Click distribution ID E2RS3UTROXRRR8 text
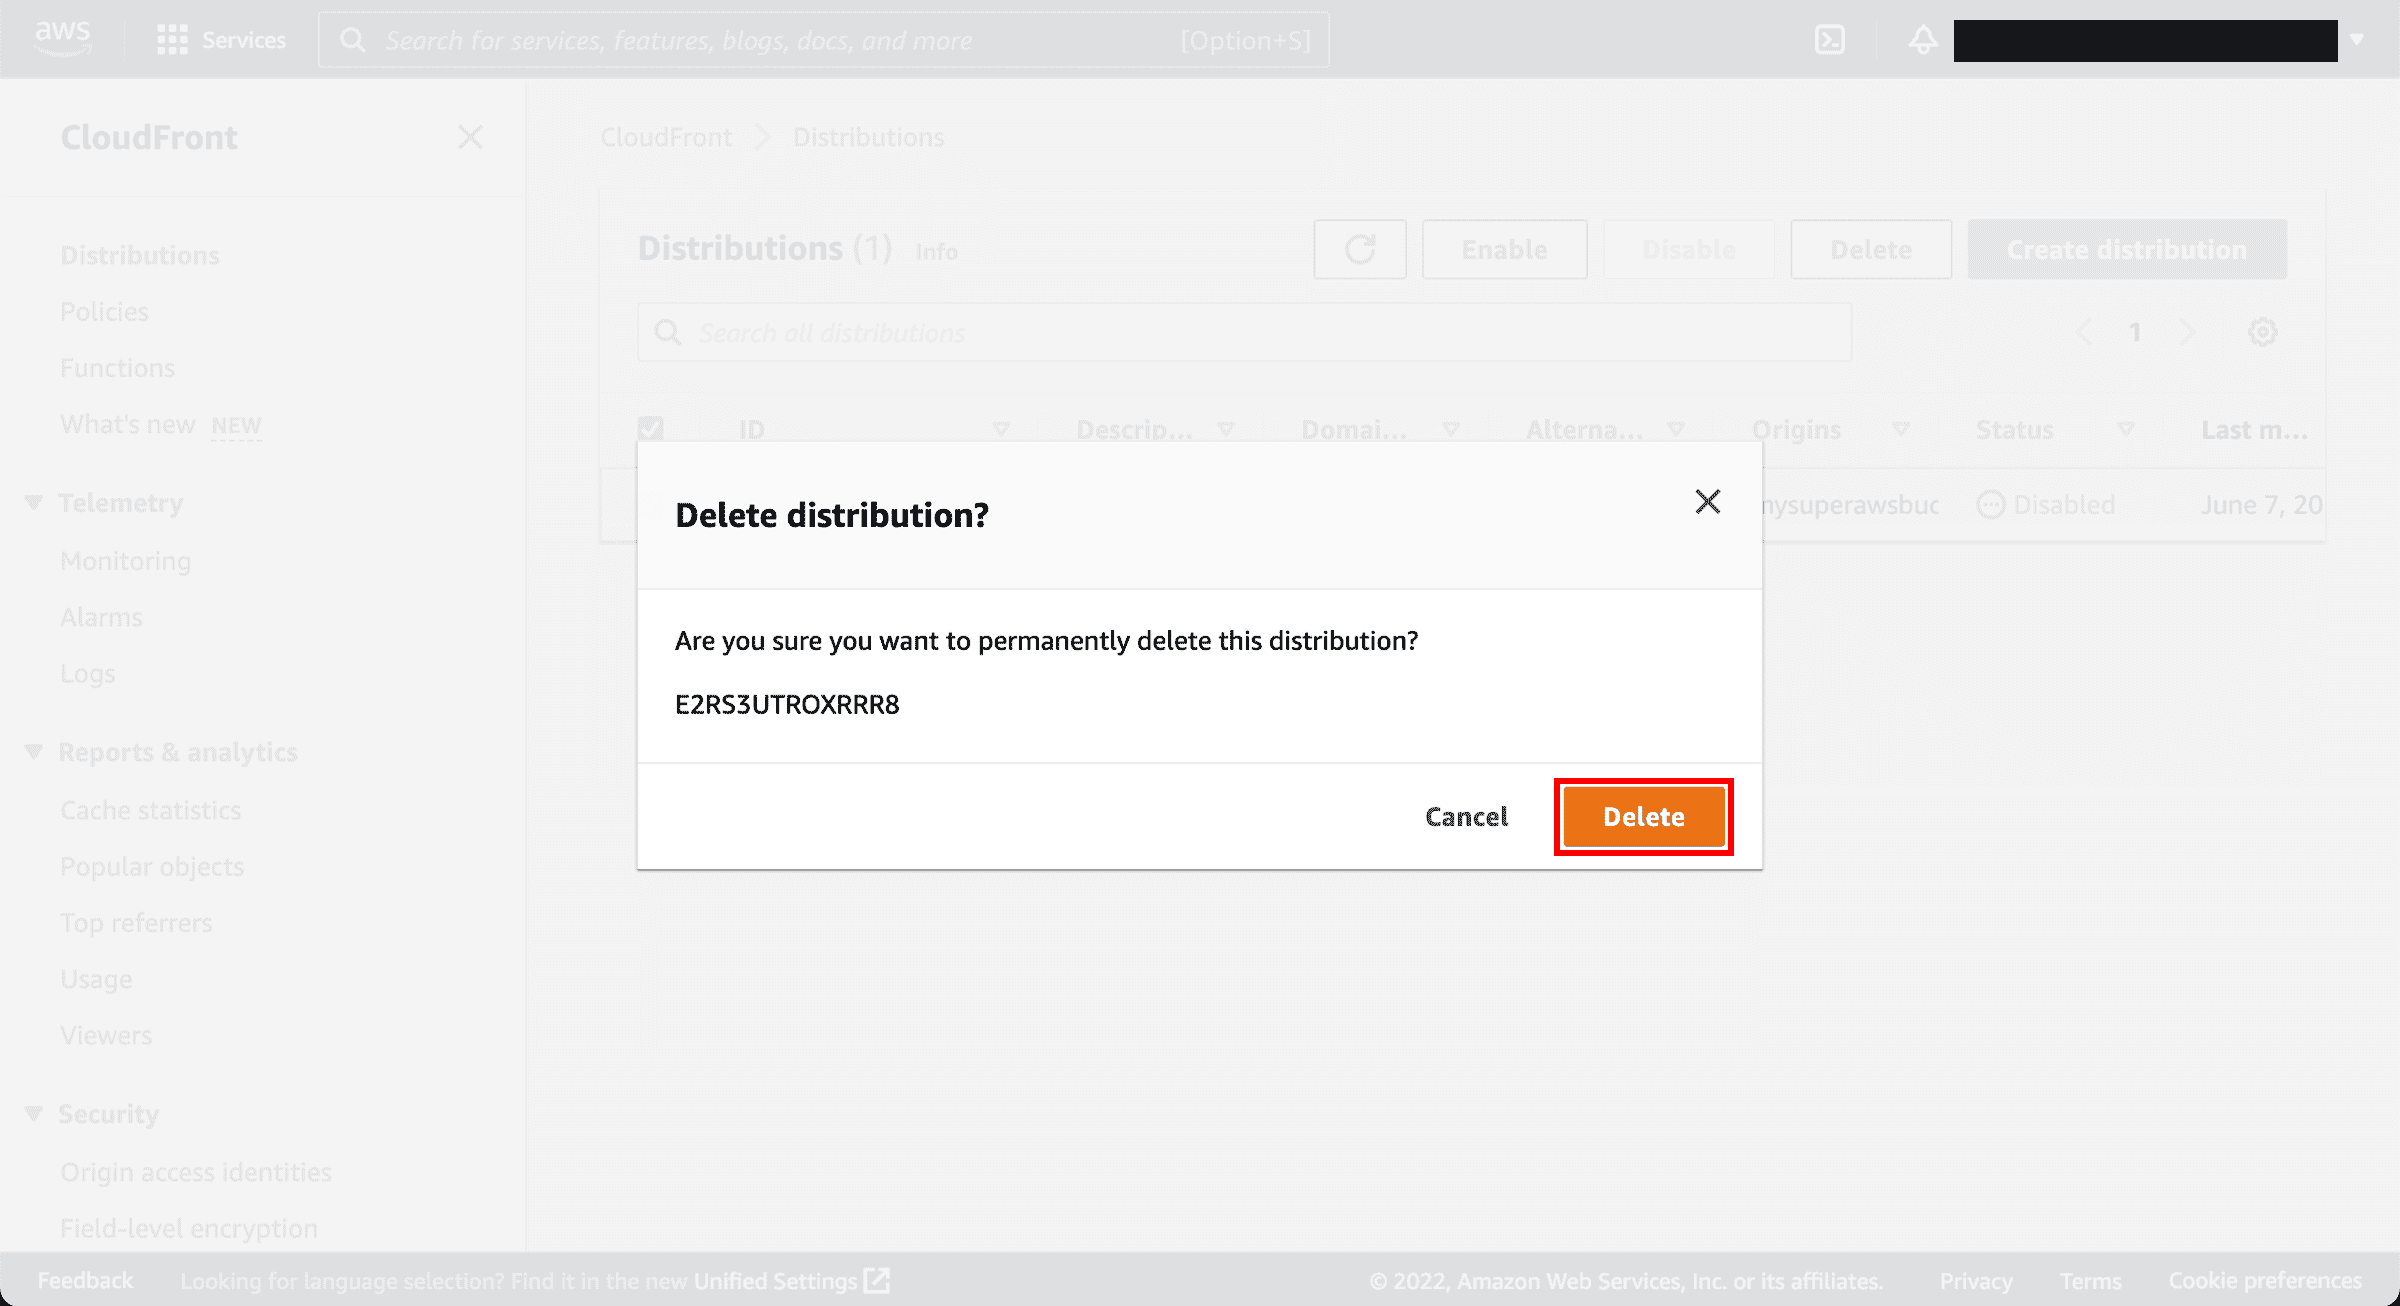The width and height of the screenshot is (2400, 1306). [x=787, y=705]
